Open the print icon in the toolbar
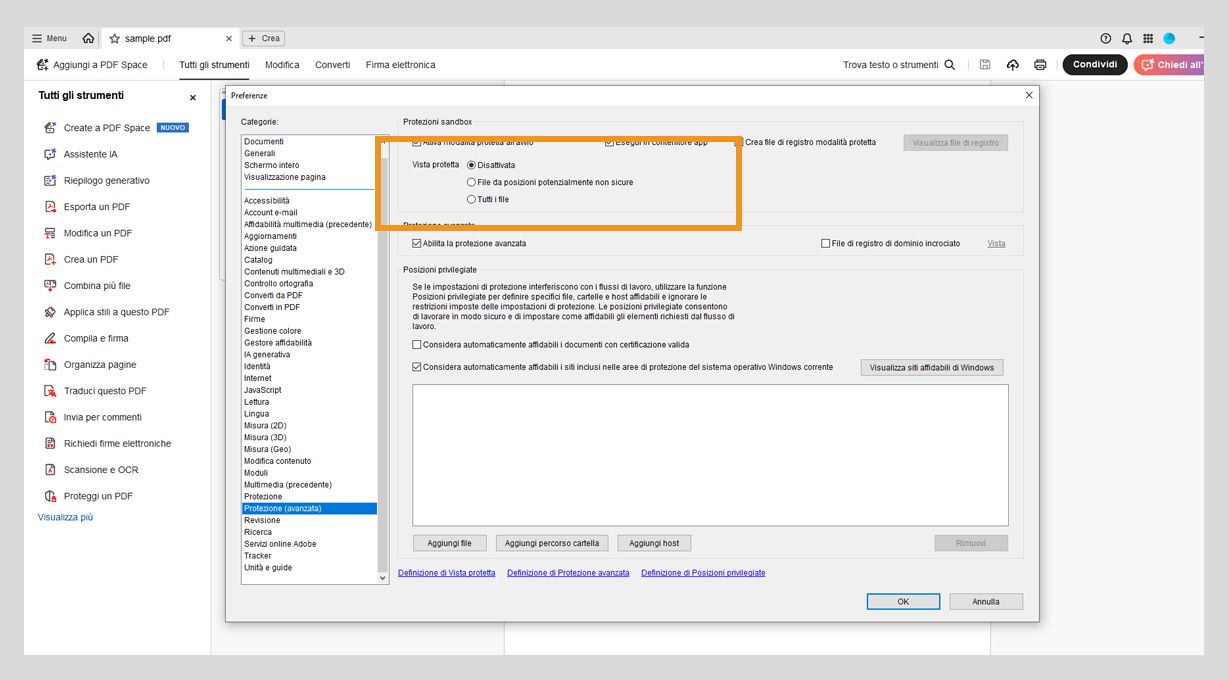 pyautogui.click(x=1040, y=63)
